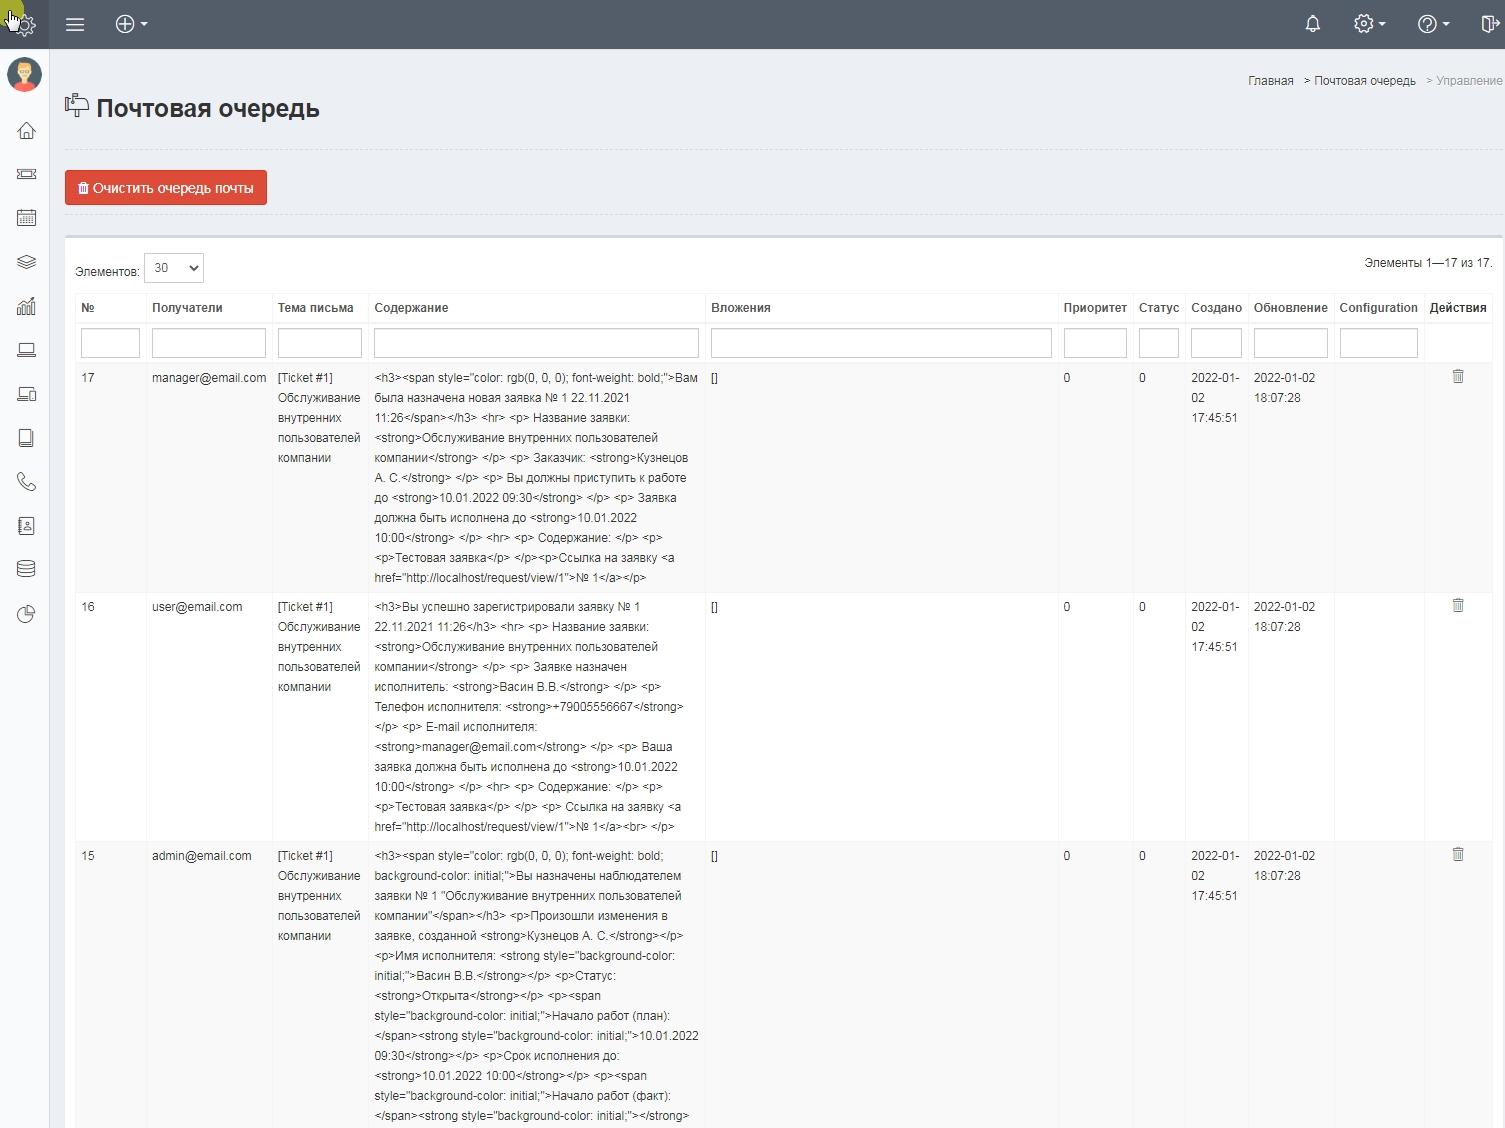Expand the settings gear dropdown
The image size is (1505, 1128).
click(1369, 24)
